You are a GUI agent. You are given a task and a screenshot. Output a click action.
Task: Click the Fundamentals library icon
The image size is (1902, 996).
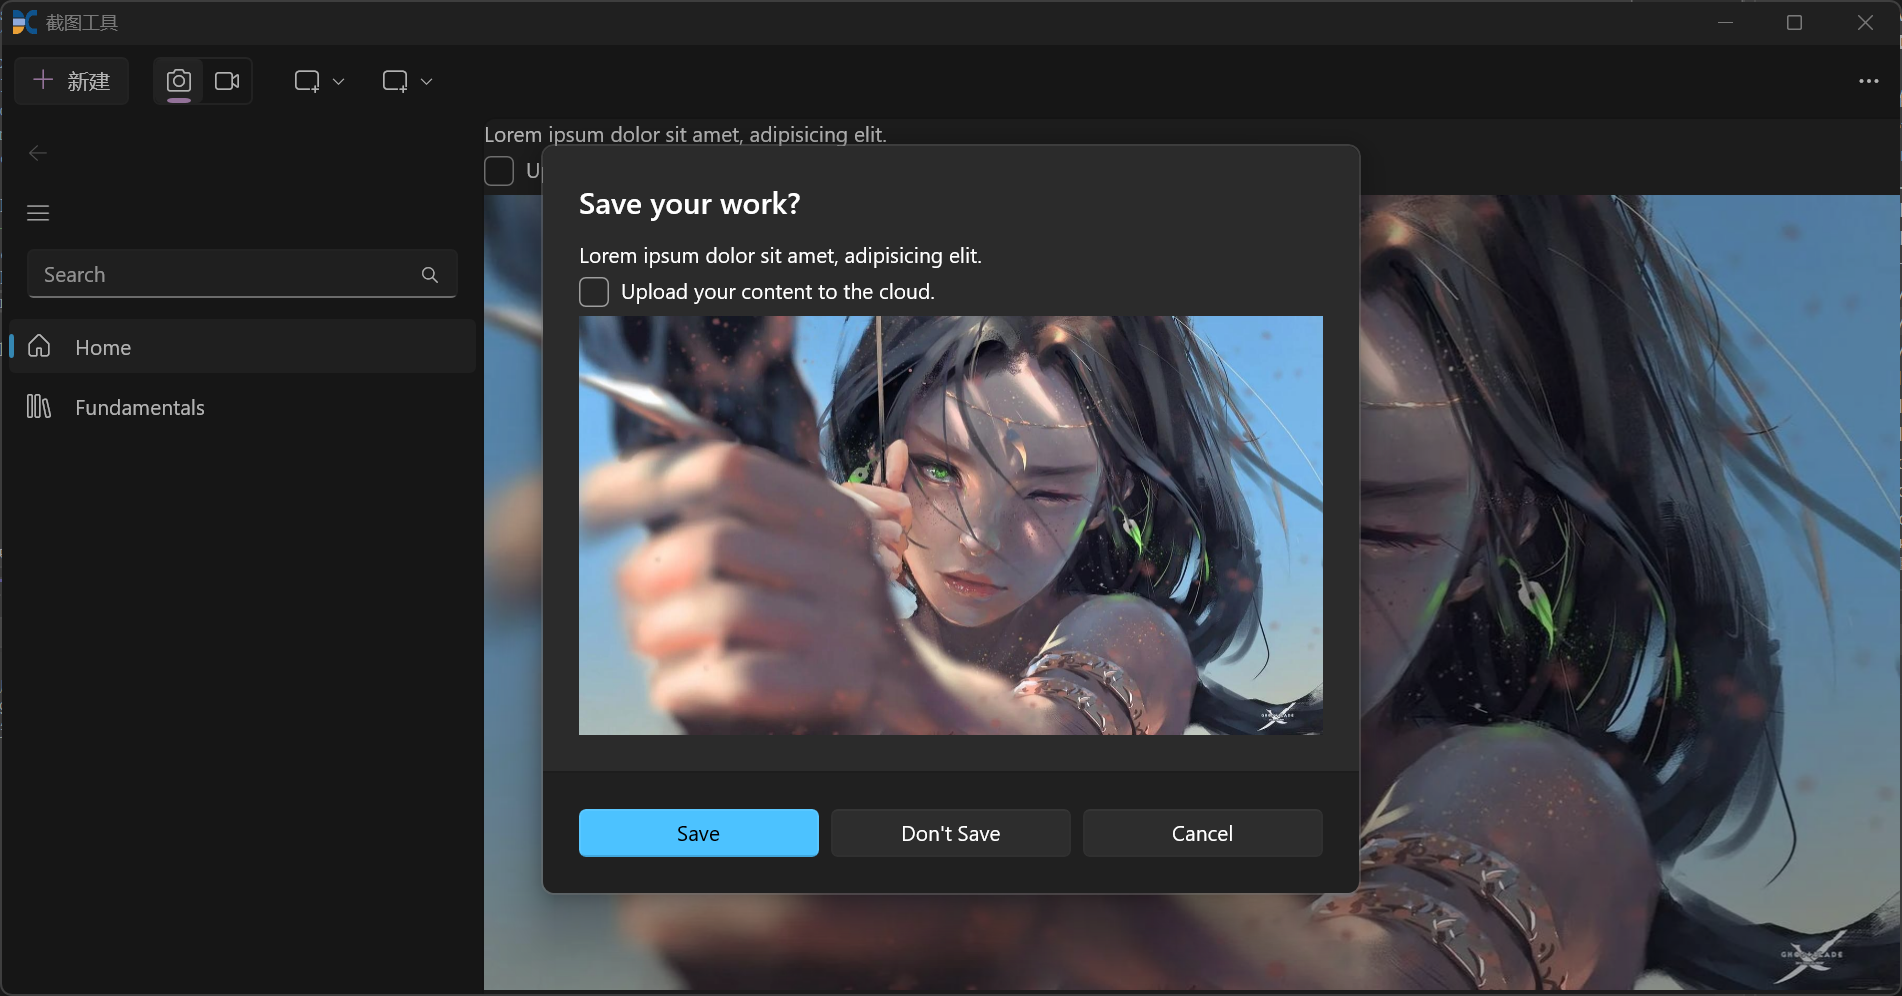39,406
